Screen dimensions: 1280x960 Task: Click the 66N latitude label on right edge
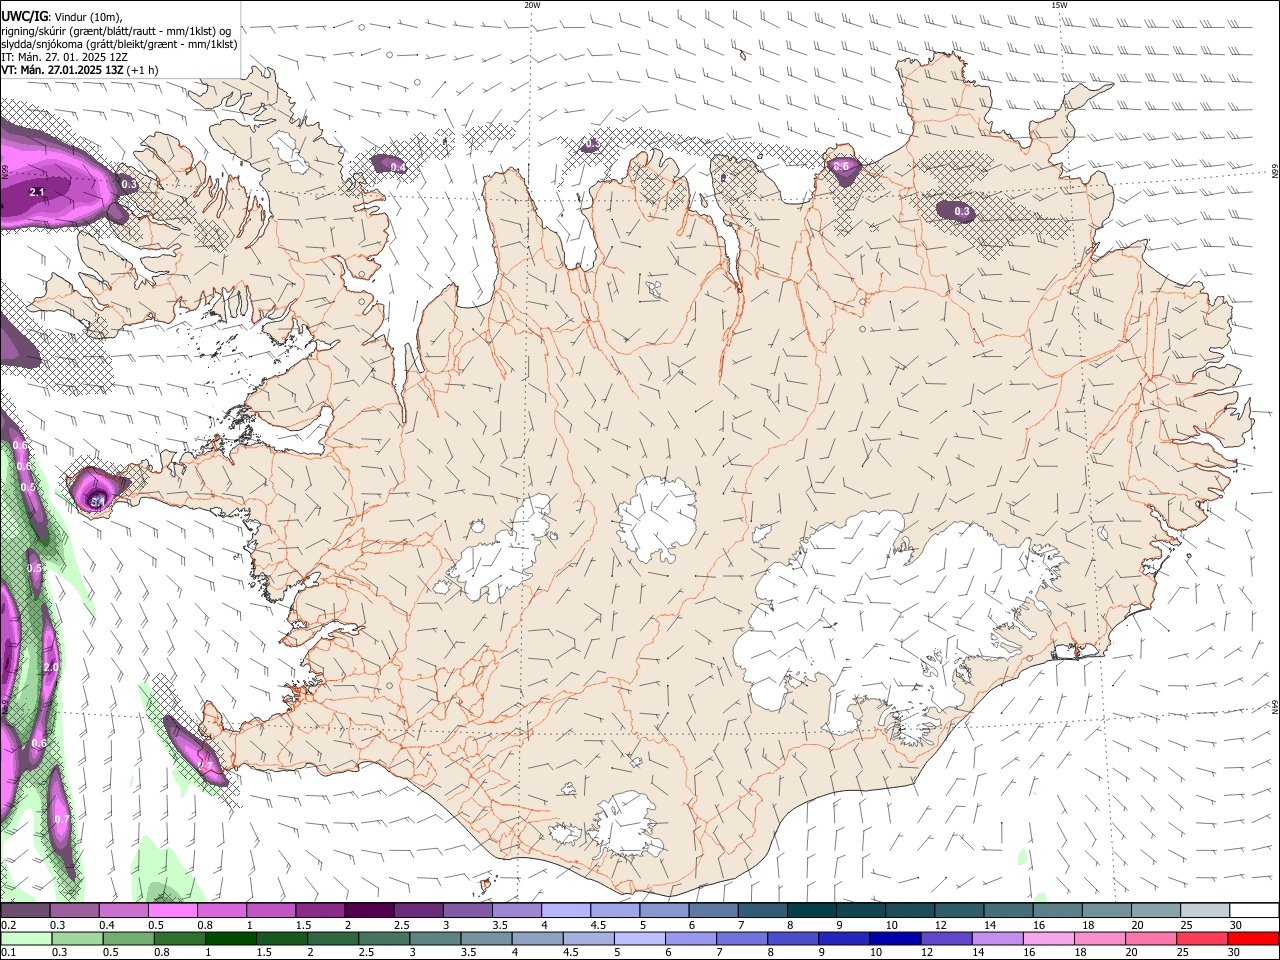click(1274, 173)
